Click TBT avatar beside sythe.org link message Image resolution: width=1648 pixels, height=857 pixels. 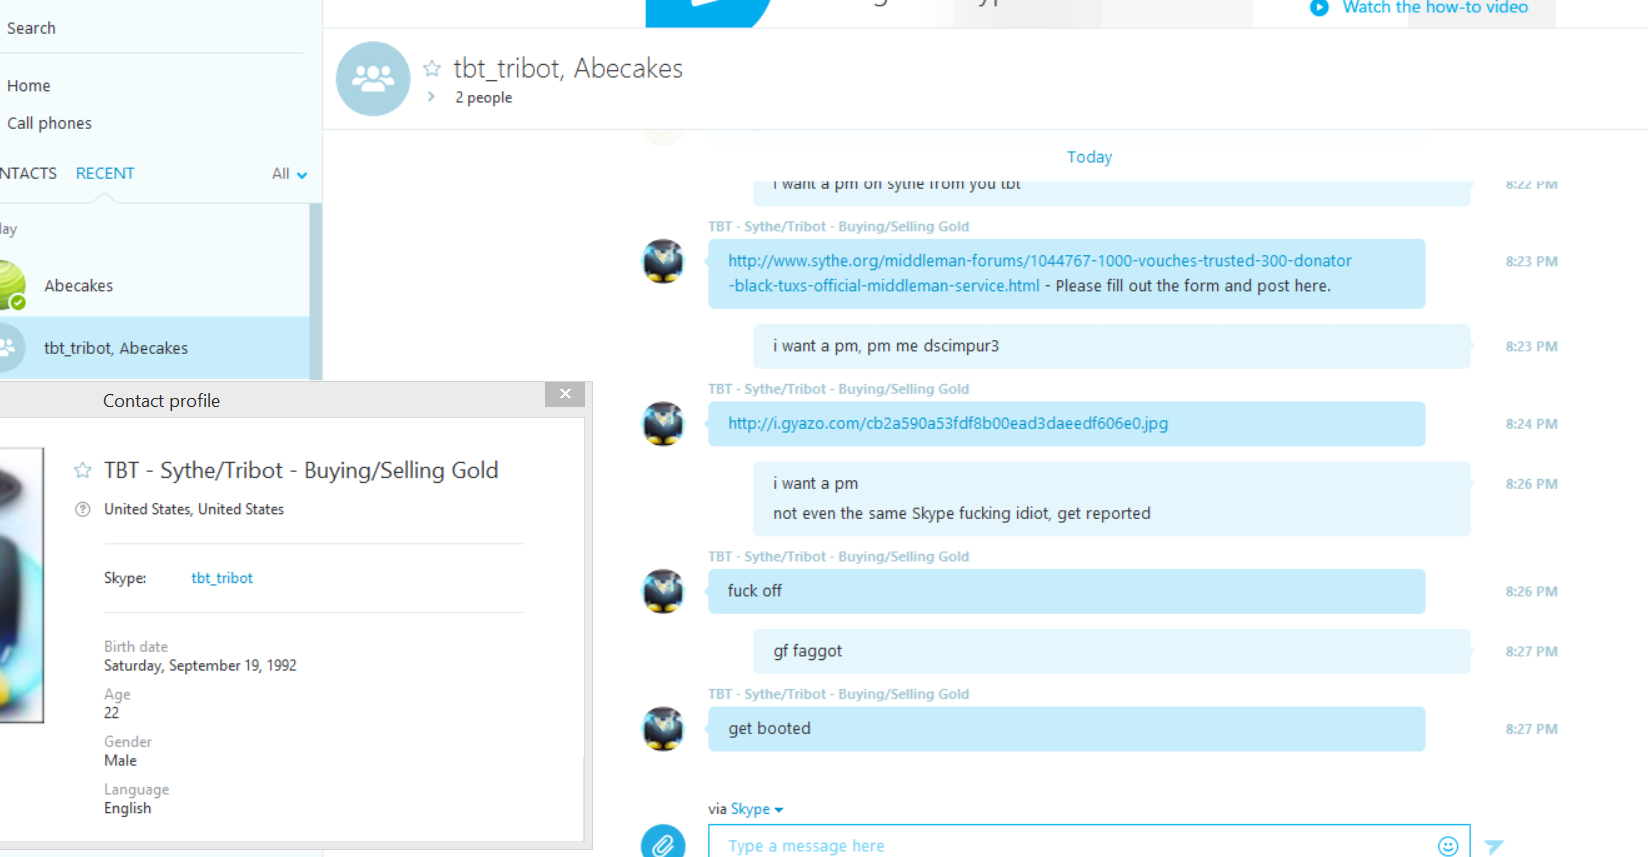pyautogui.click(x=663, y=261)
